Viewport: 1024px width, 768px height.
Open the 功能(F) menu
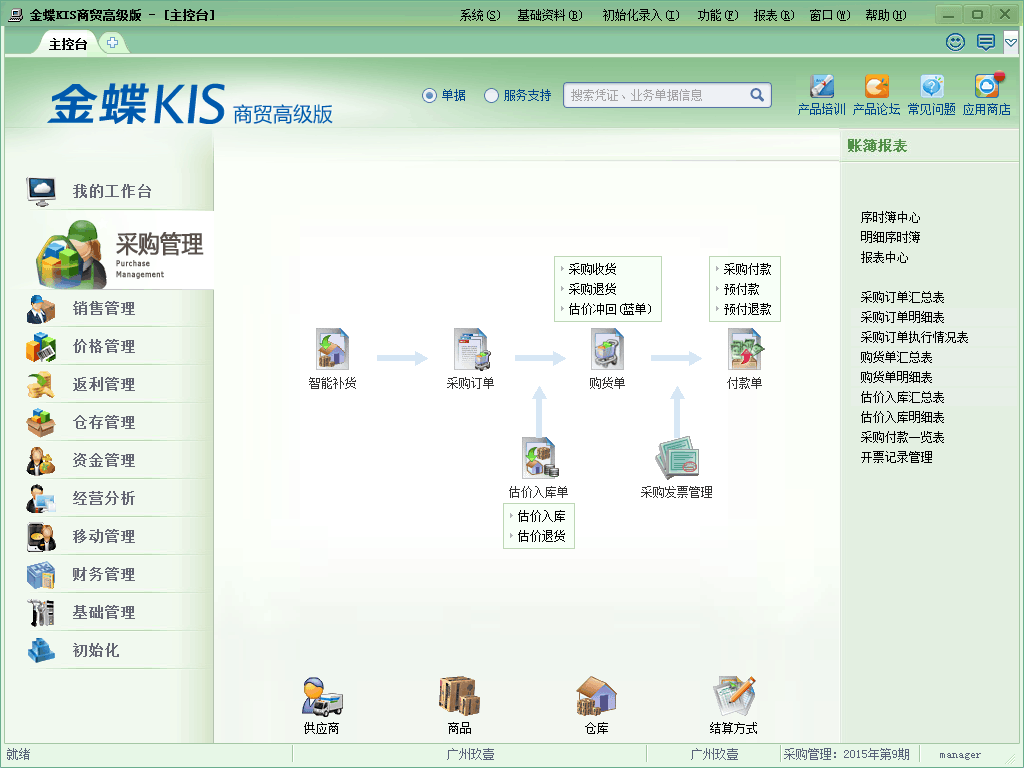[x=717, y=15]
